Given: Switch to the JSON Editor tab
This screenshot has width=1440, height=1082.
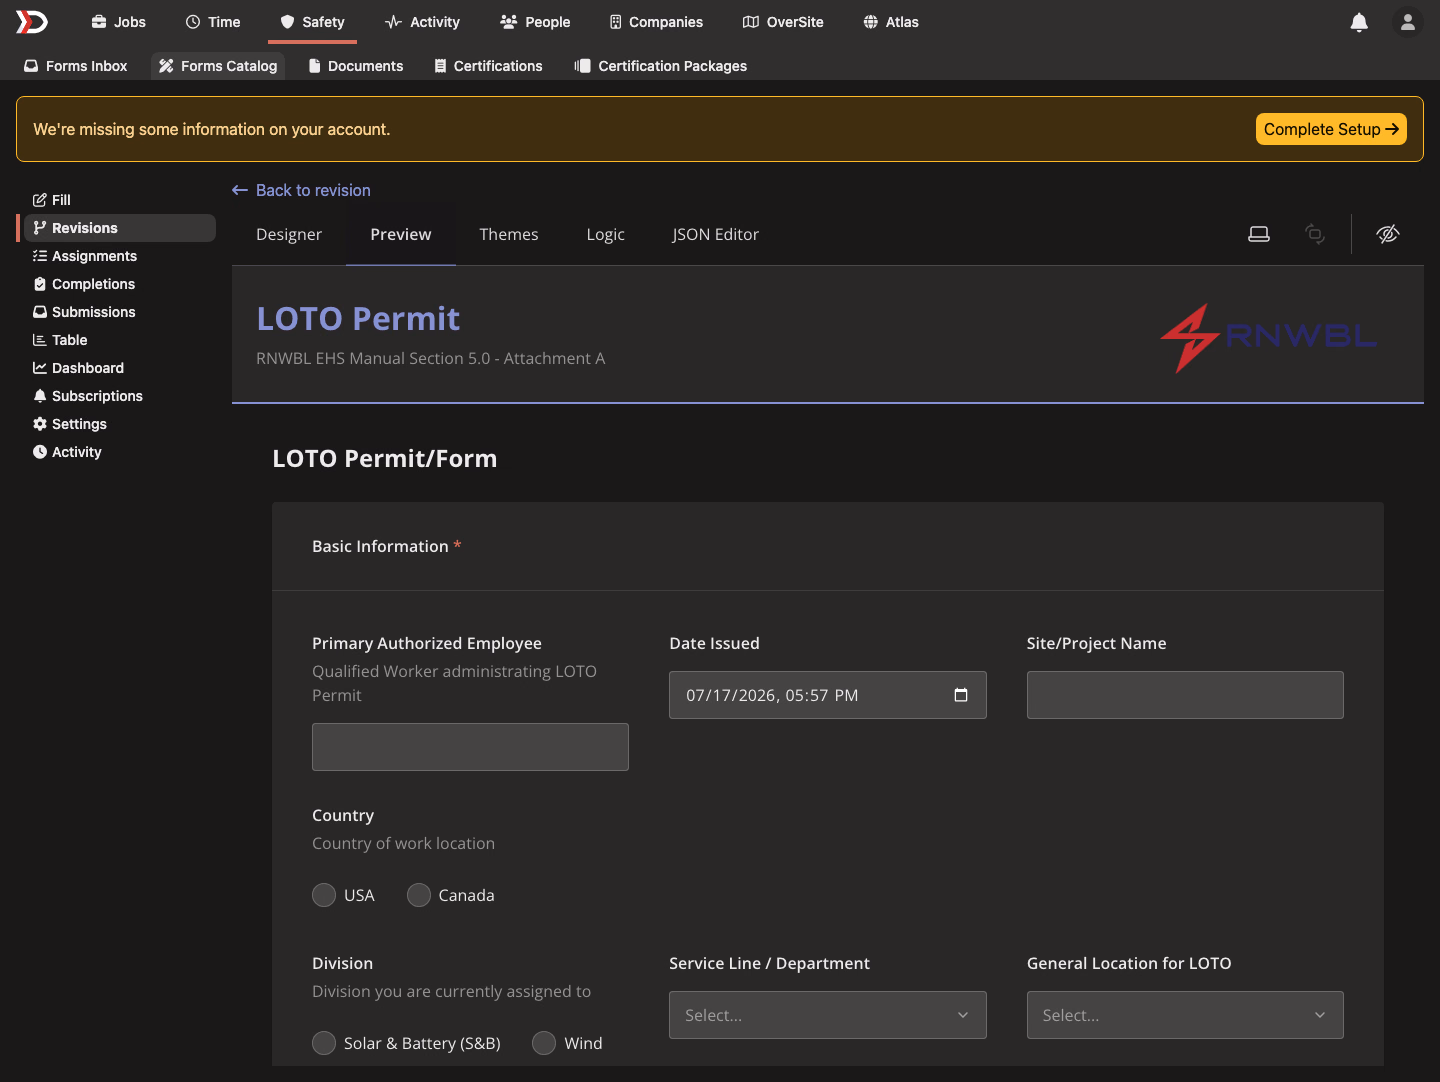Looking at the screenshot, I should pos(716,234).
